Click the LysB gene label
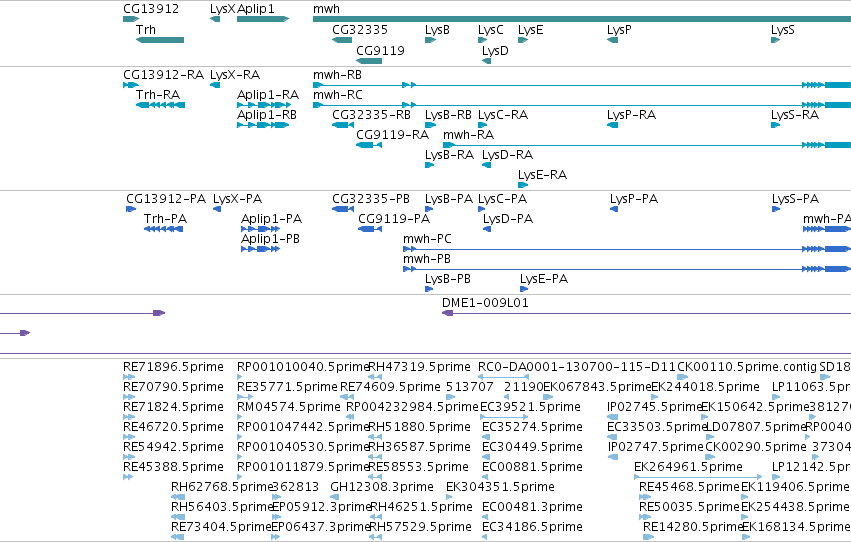This screenshot has width=851, height=542. click(437, 30)
